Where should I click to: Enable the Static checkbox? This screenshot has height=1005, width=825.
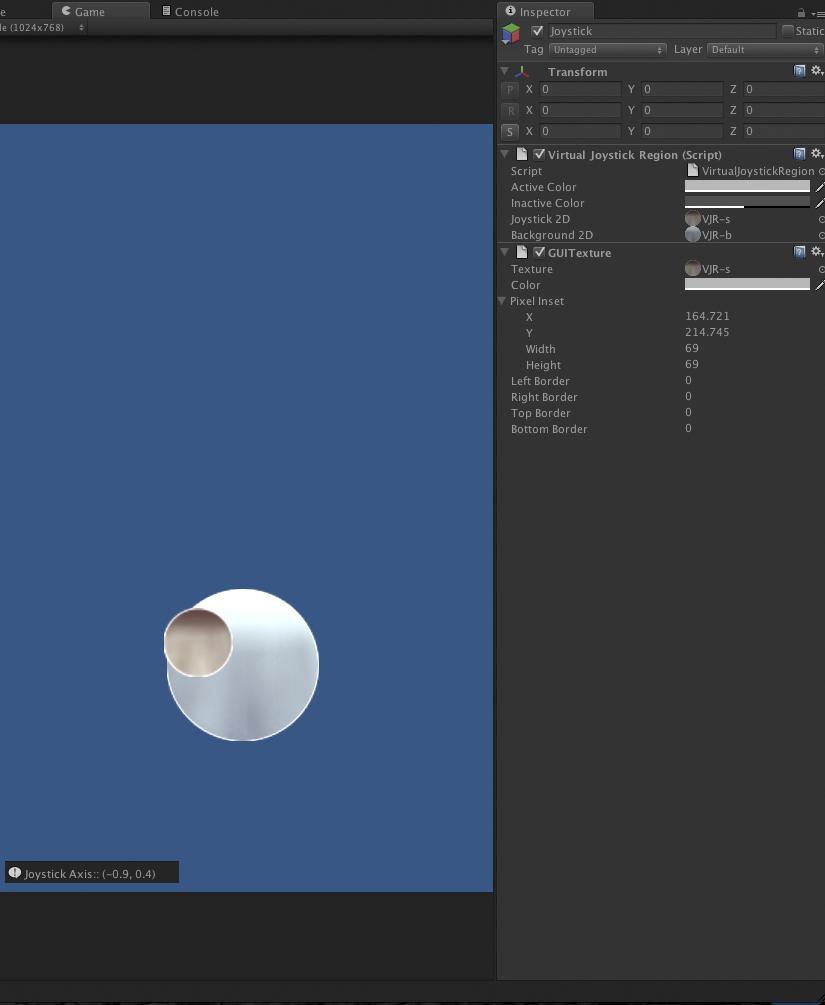[788, 31]
